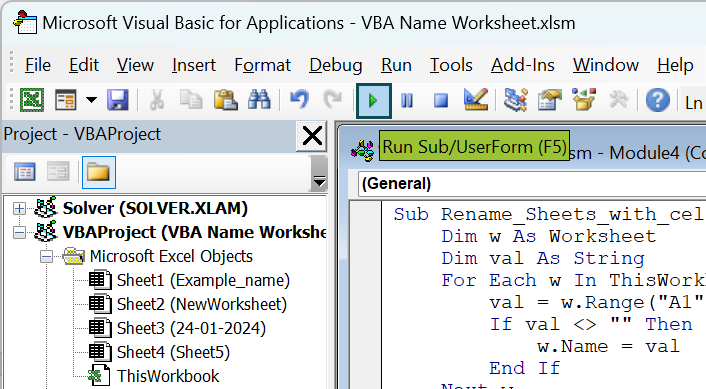The height and width of the screenshot is (389, 706).
Task: Click the Break pause icon
Action: tap(407, 100)
